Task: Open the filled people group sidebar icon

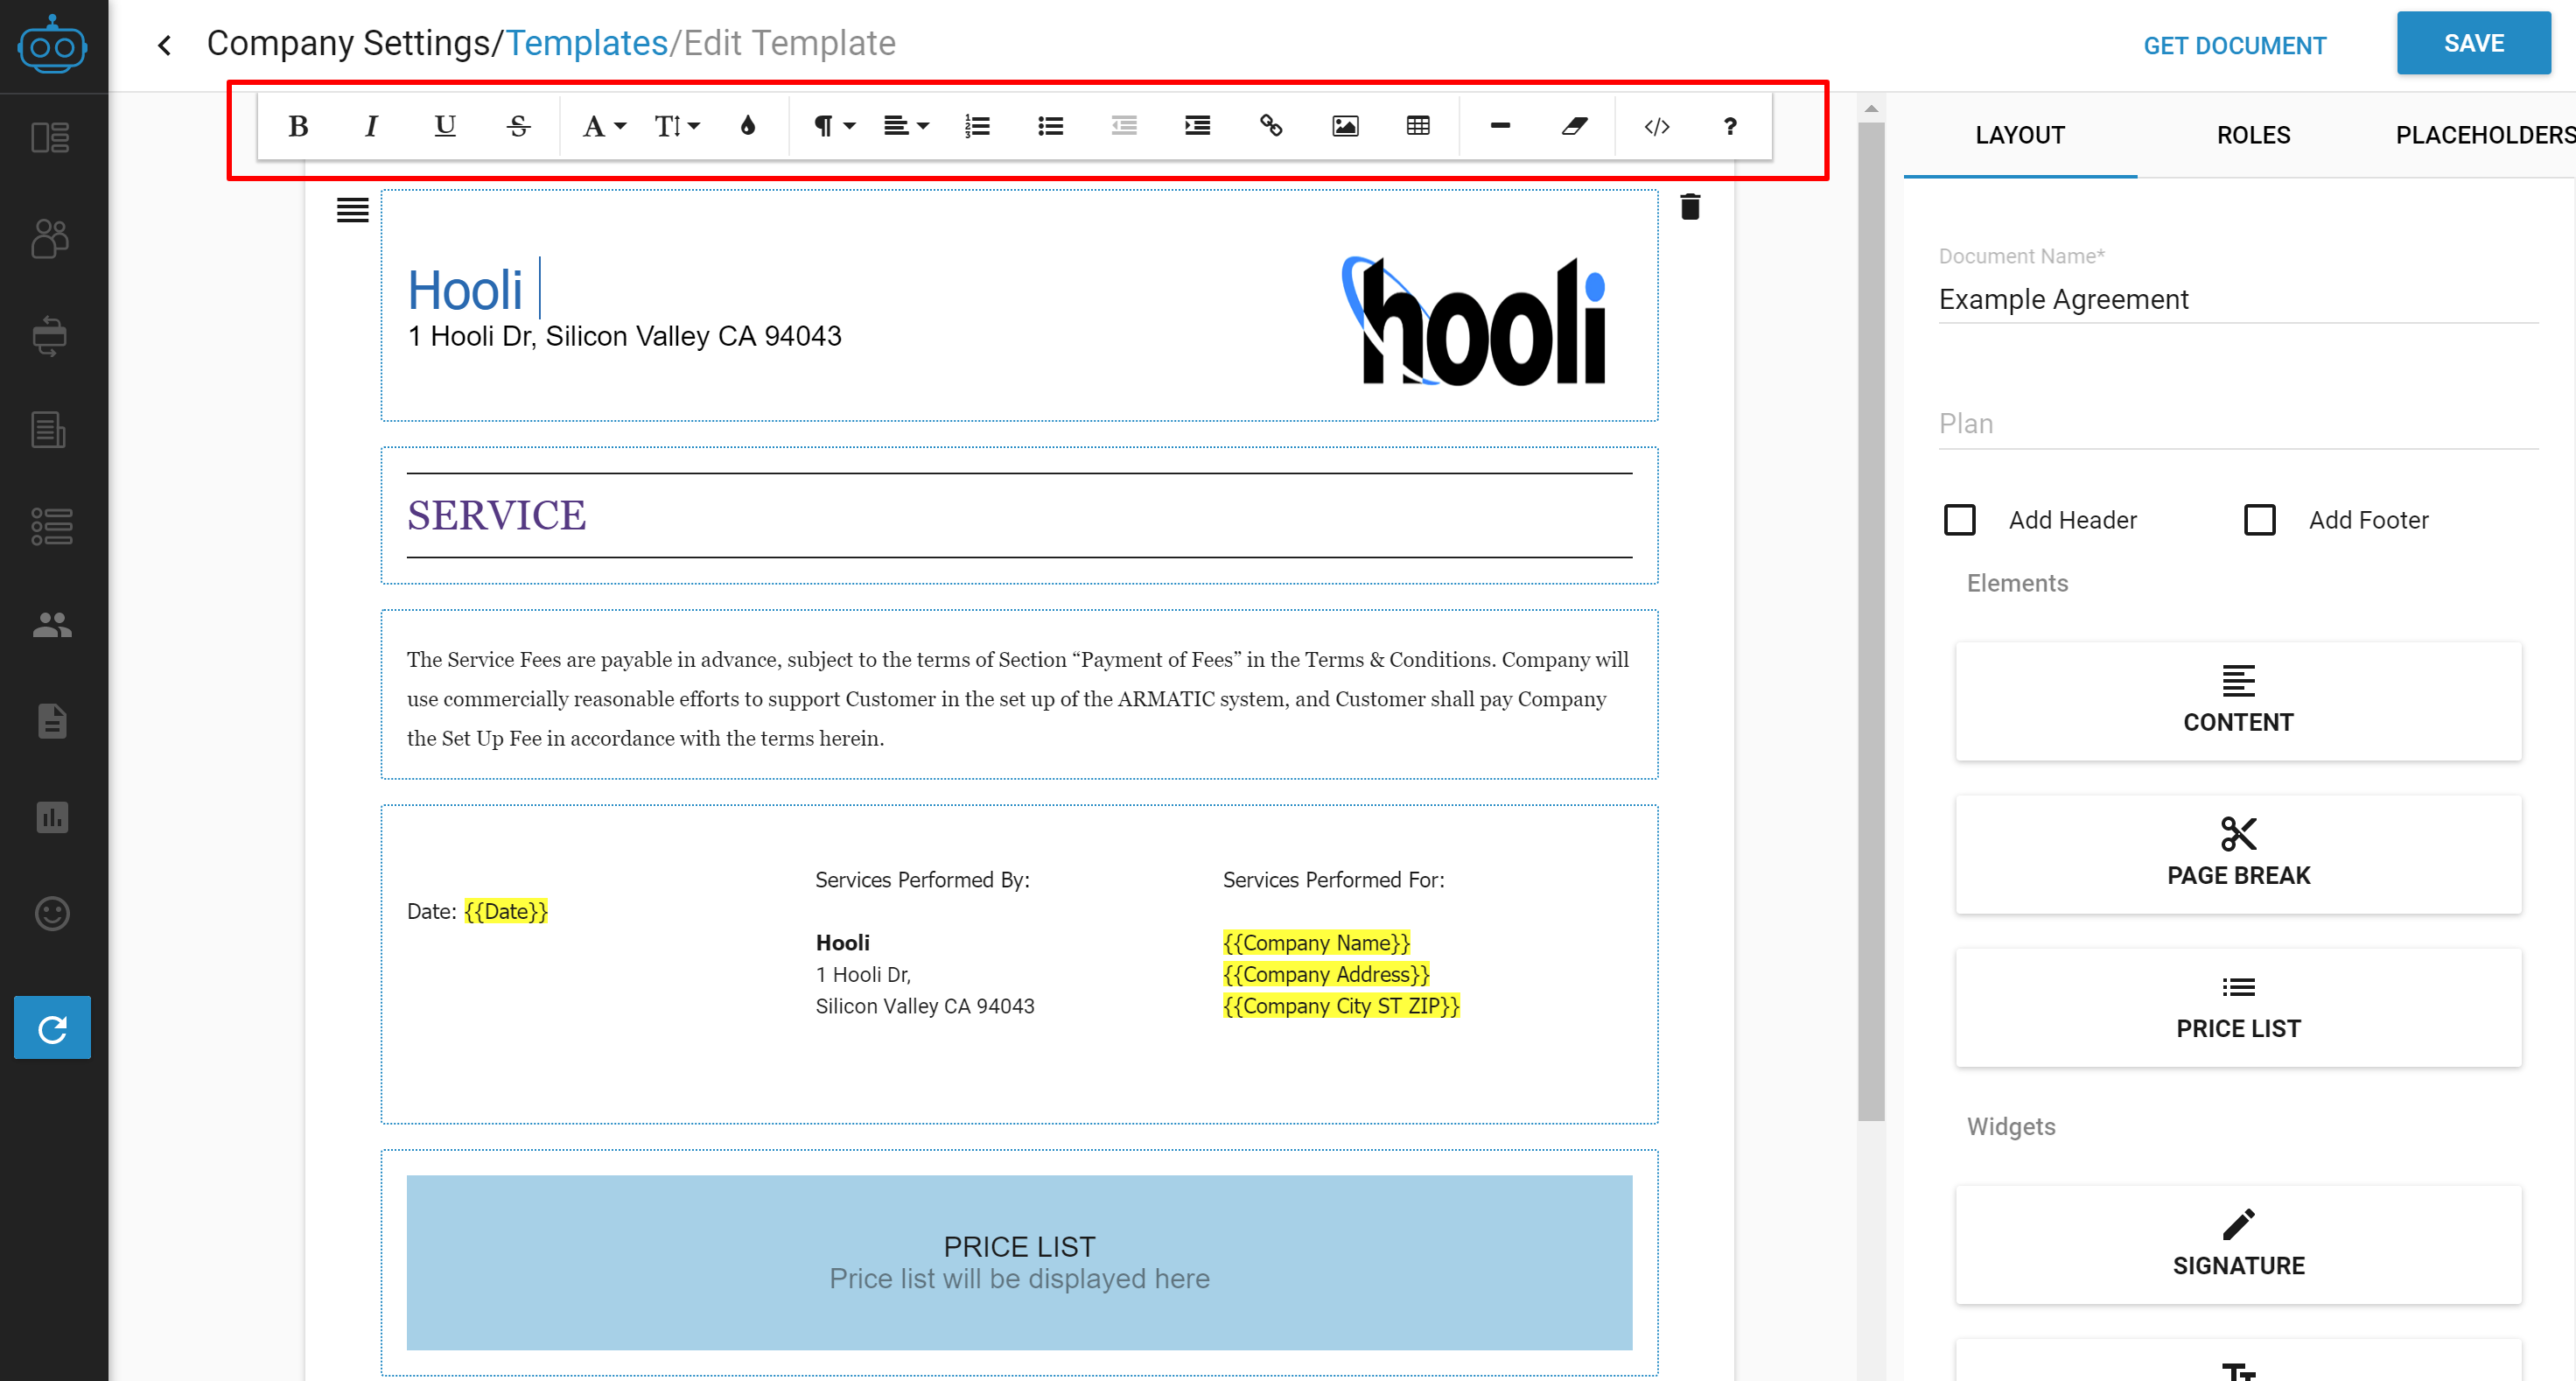Action: click(52, 624)
